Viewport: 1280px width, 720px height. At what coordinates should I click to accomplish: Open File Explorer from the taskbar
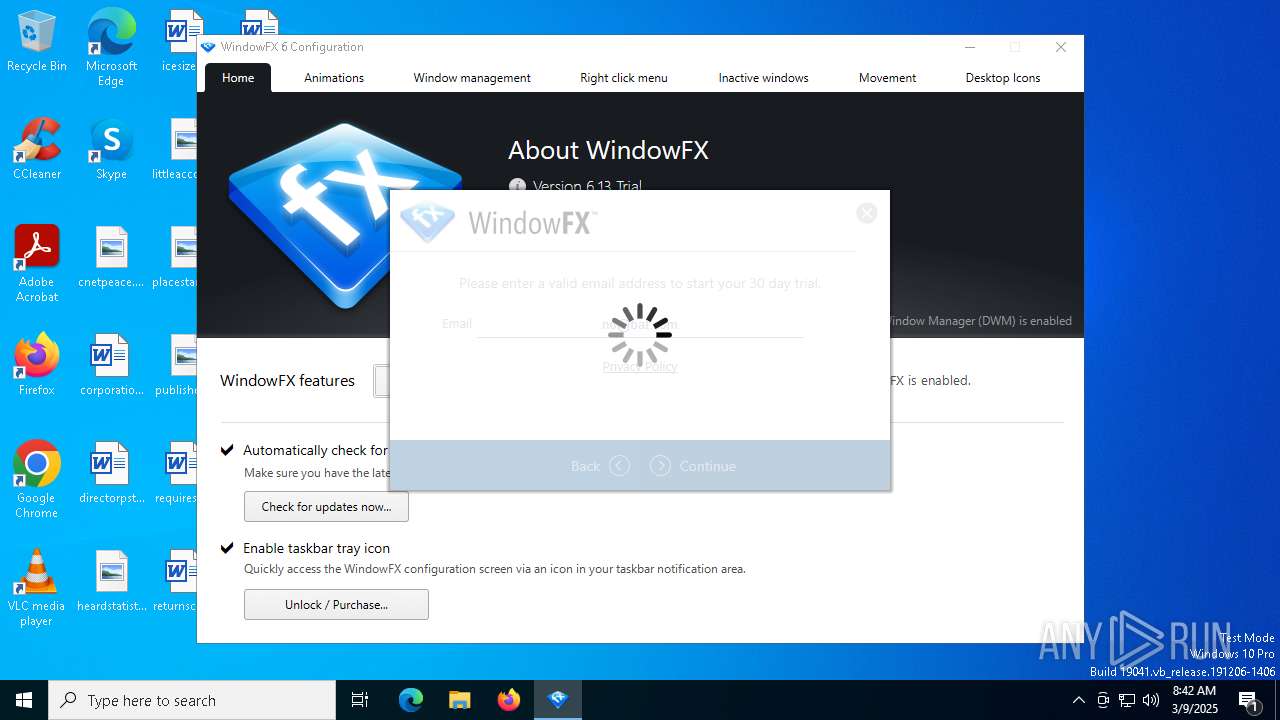point(460,700)
